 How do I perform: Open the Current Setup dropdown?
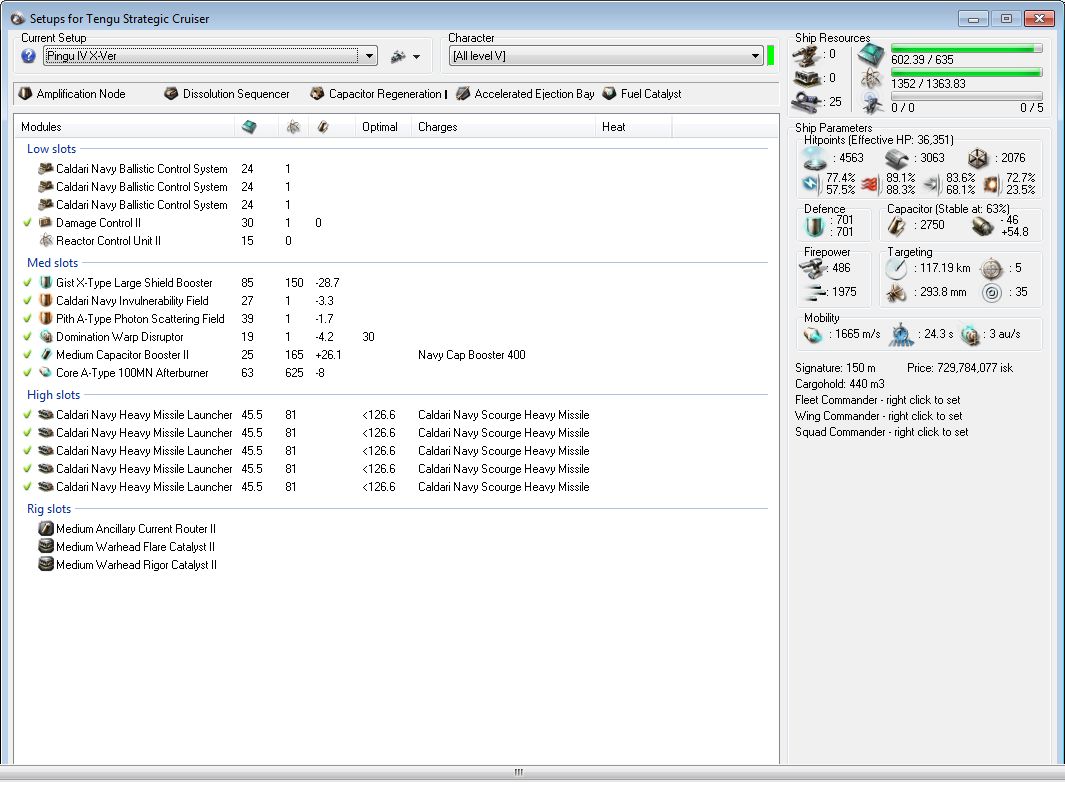pyautogui.click(x=369, y=56)
